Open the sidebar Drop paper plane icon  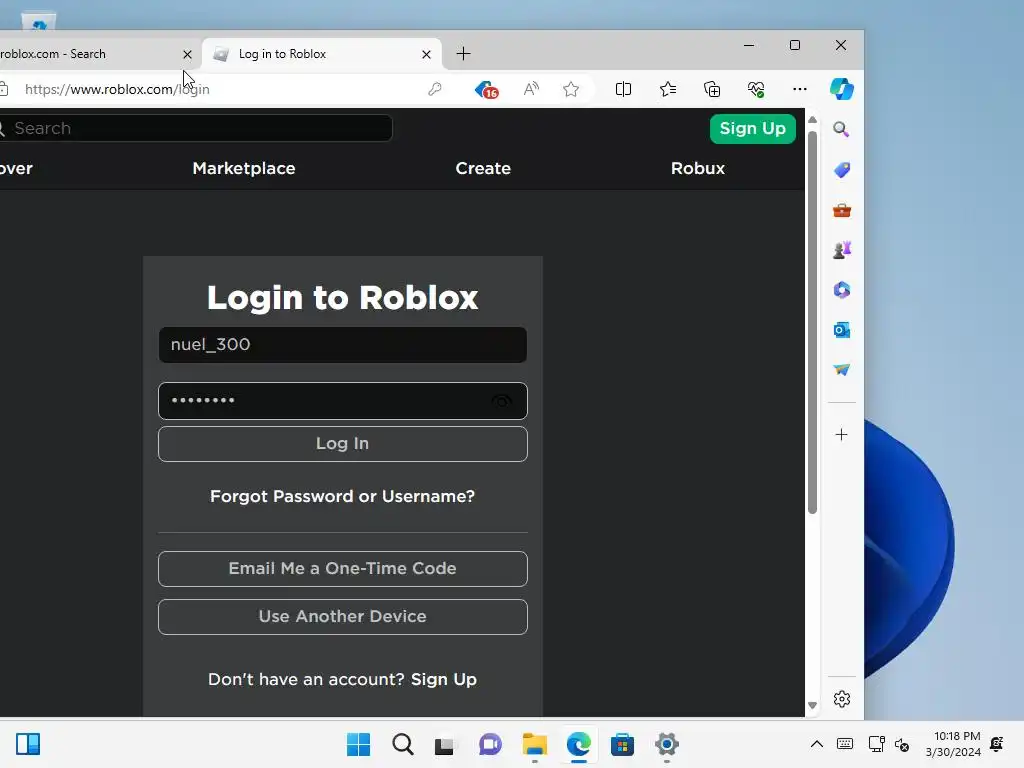(842, 370)
